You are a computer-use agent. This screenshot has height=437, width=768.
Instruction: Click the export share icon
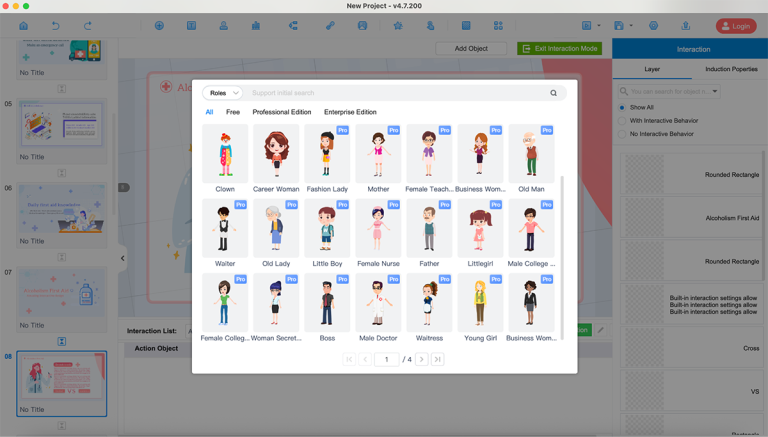tap(686, 26)
